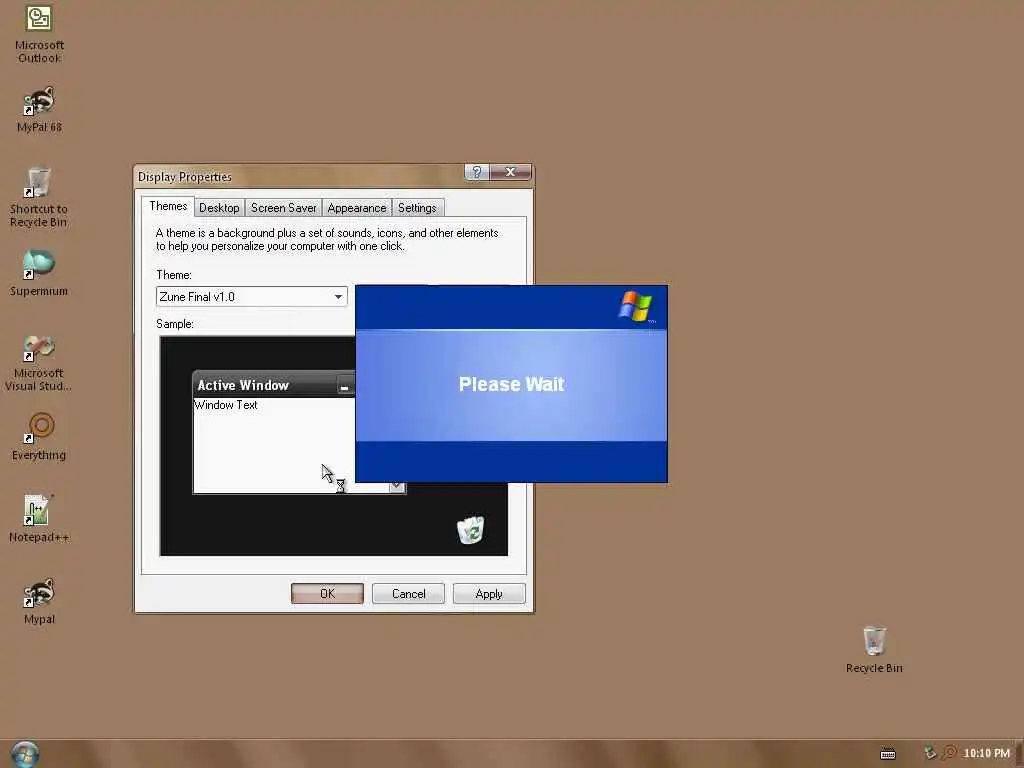Select the Shortcut to Recycle Bin icon
Image resolution: width=1024 pixels, height=768 pixels.
click(39, 197)
